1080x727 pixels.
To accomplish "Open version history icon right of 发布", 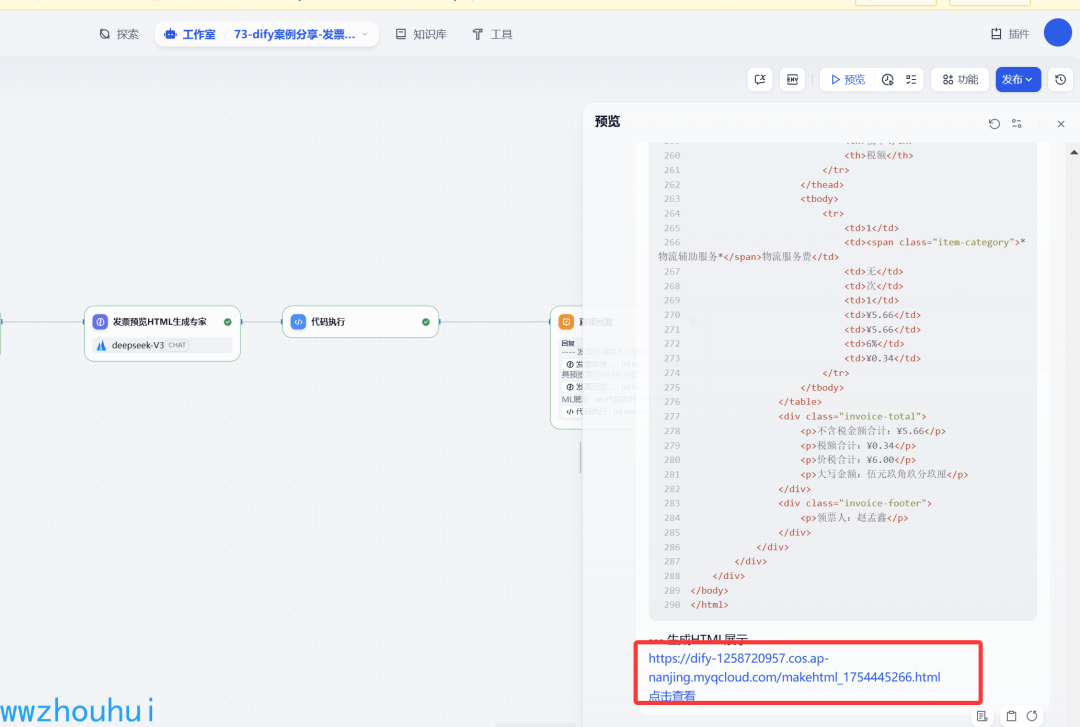I will click(x=1061, y=80).
